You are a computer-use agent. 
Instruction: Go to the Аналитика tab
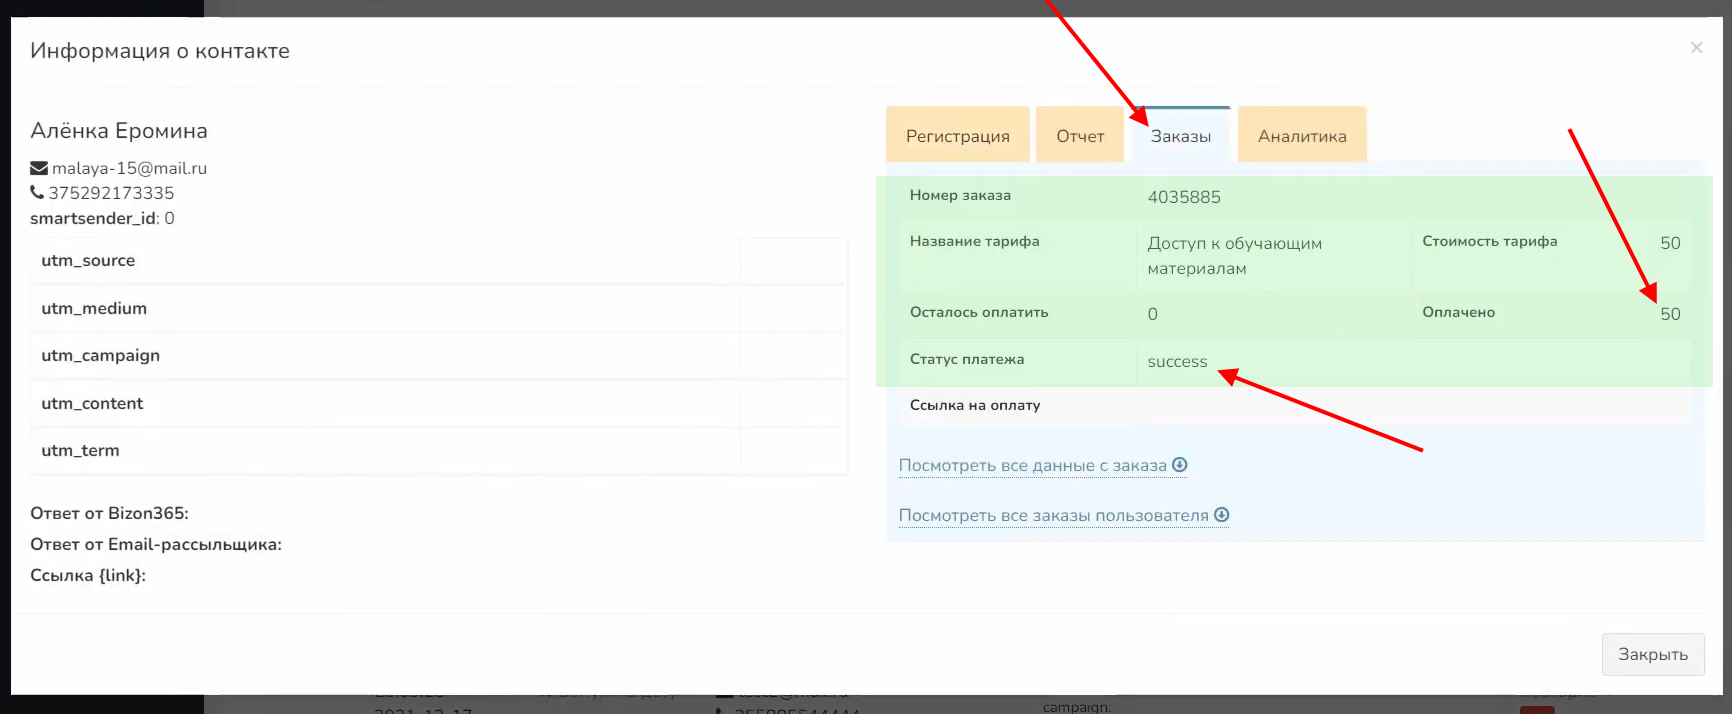pos(1302,136)
